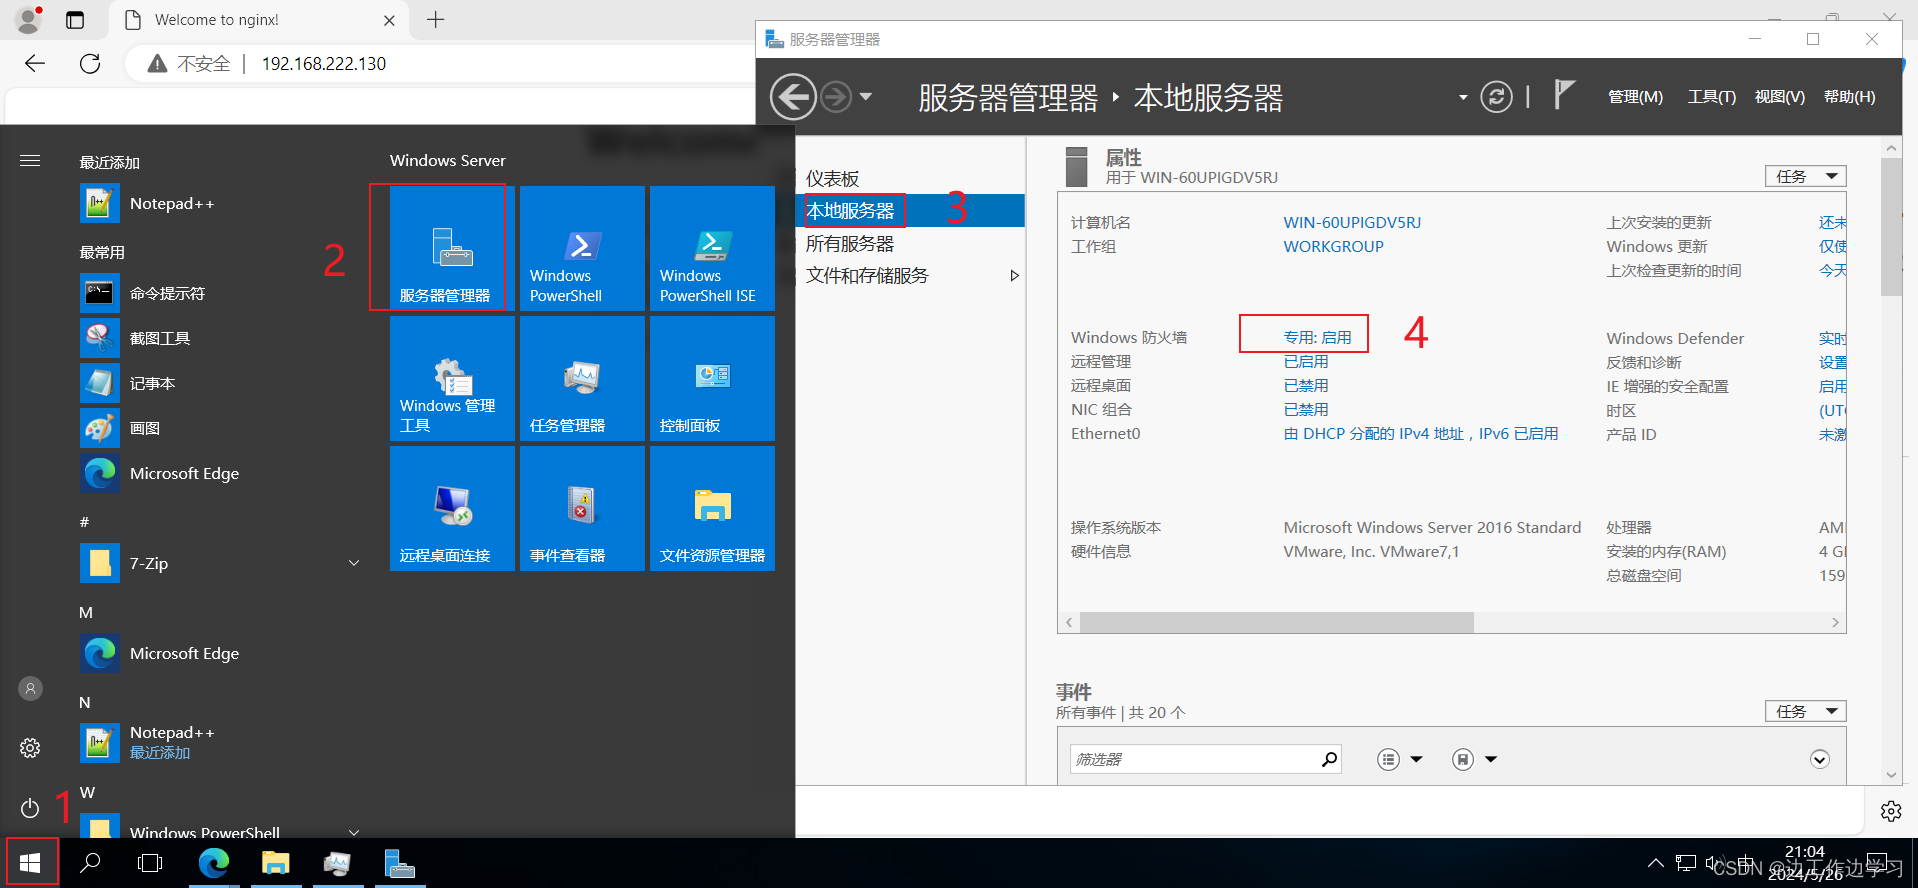Expand 文件和存储服务 submenu arrow
1918x888 pixels.
point(1014,276)
